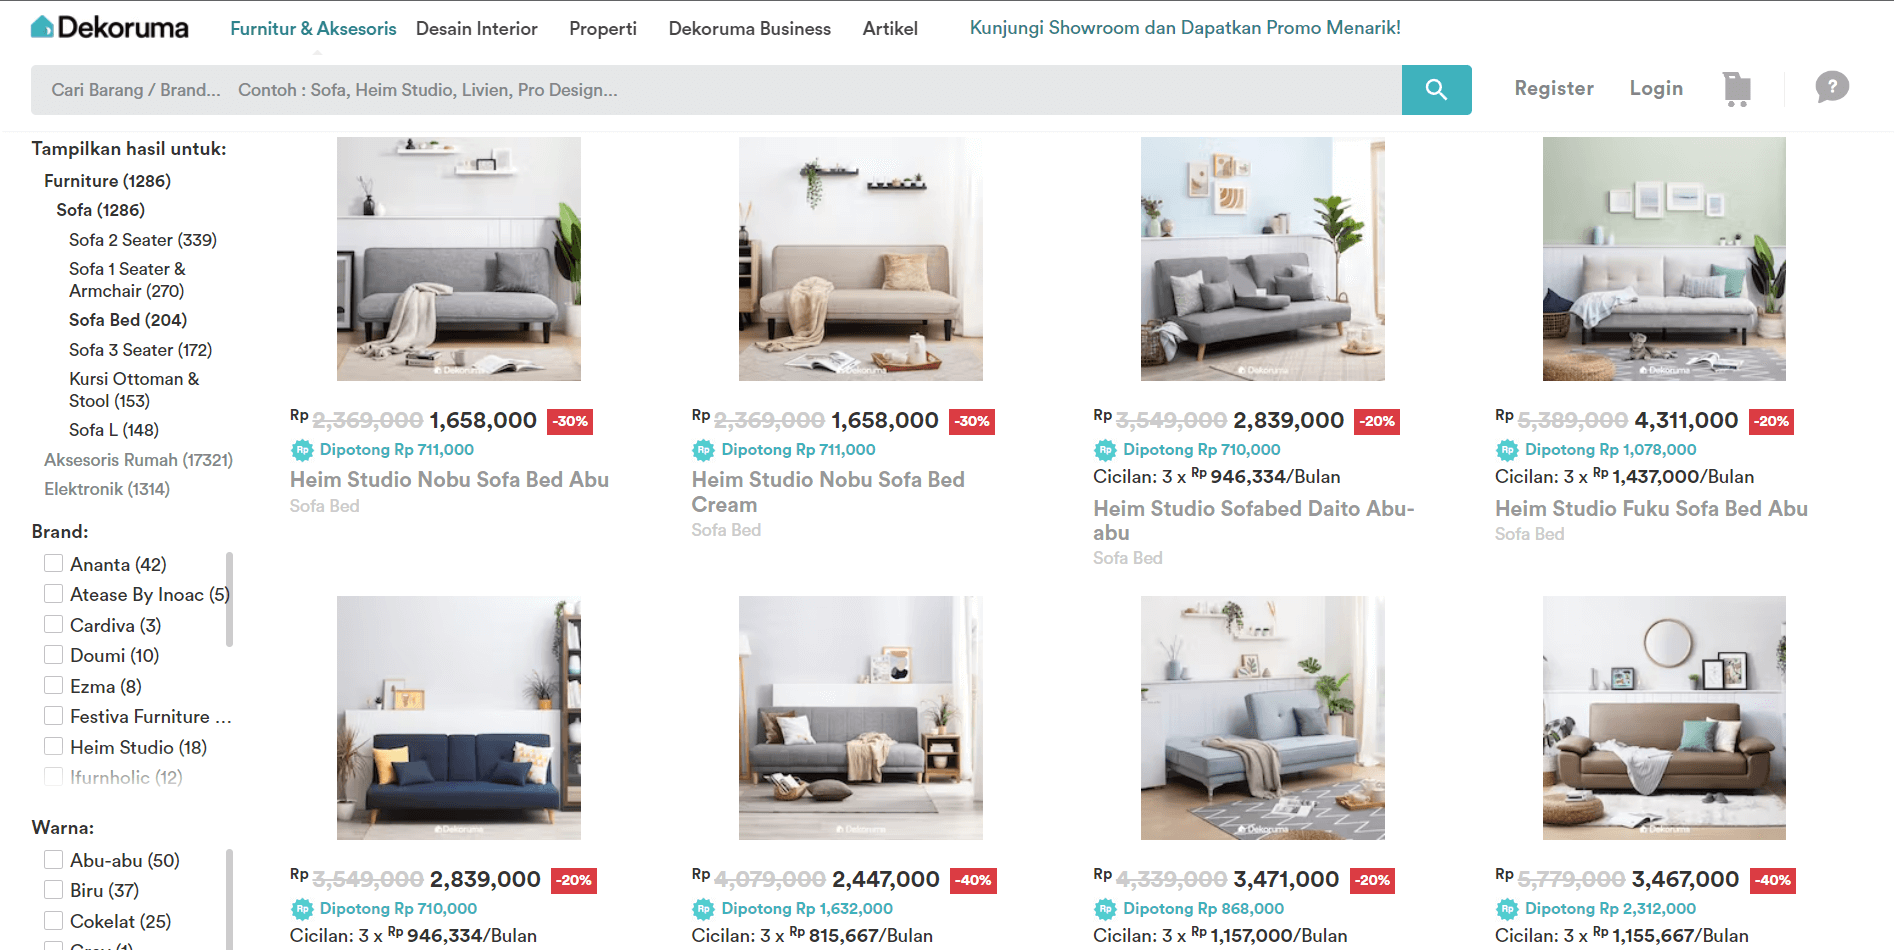
Task: Select the Sofa 2 Seater subcategory
Action: (143, 240)
